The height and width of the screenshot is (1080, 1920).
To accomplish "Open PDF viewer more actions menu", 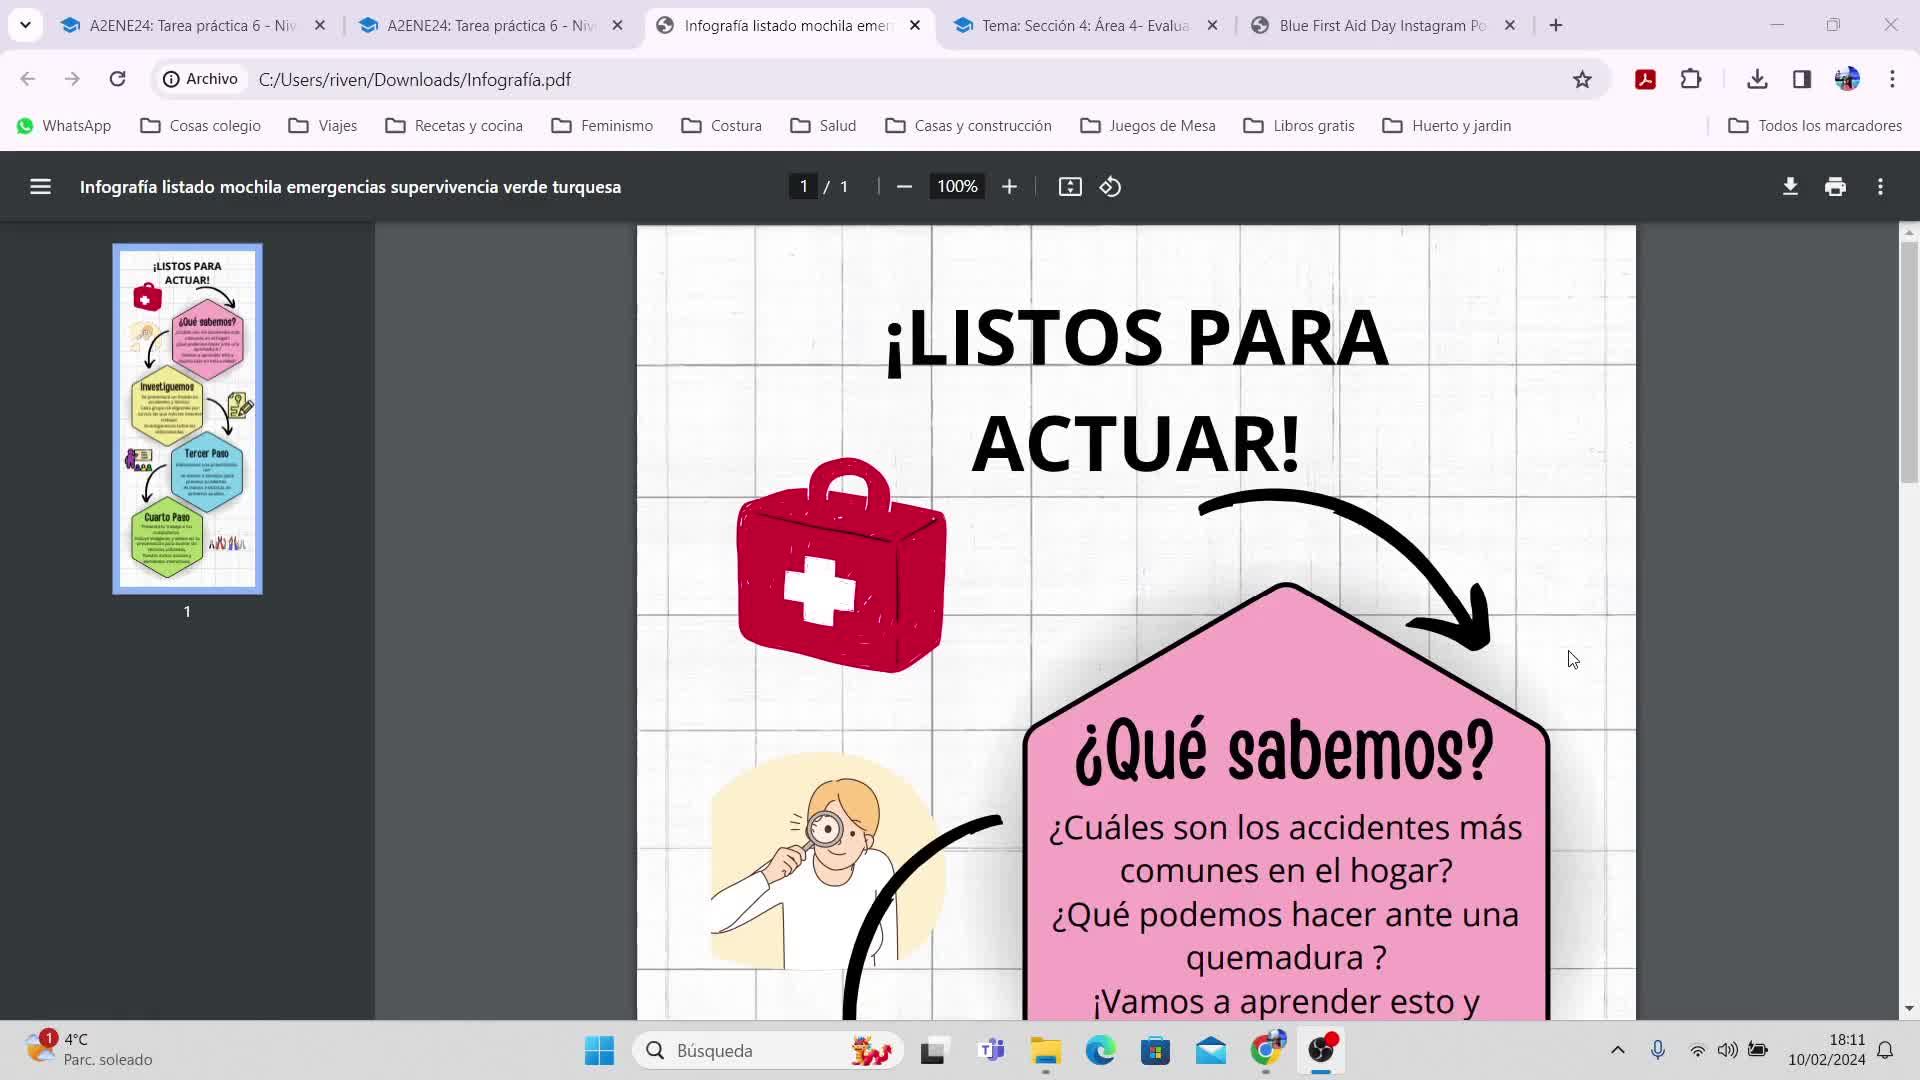I will 1880,187.
